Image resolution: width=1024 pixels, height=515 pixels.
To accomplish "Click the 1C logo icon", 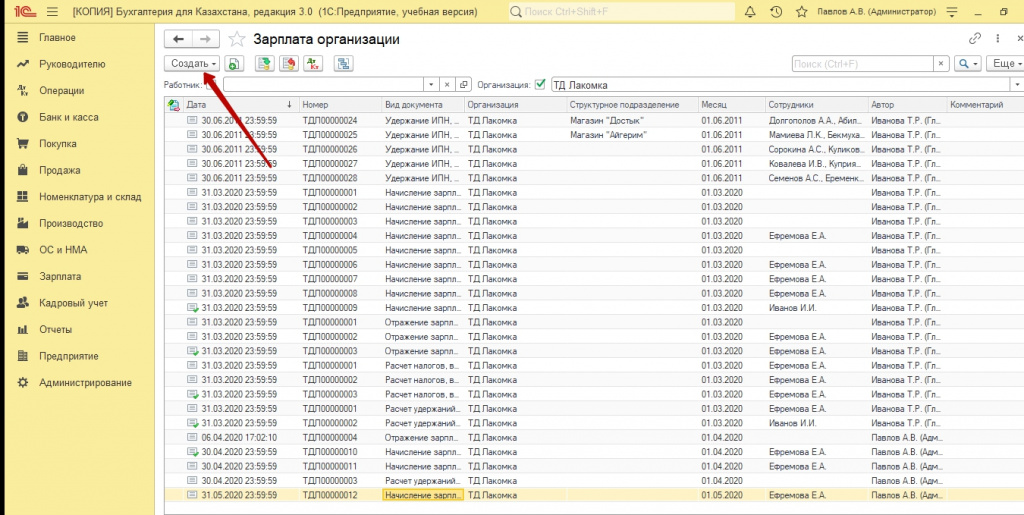I will (27, 12).
